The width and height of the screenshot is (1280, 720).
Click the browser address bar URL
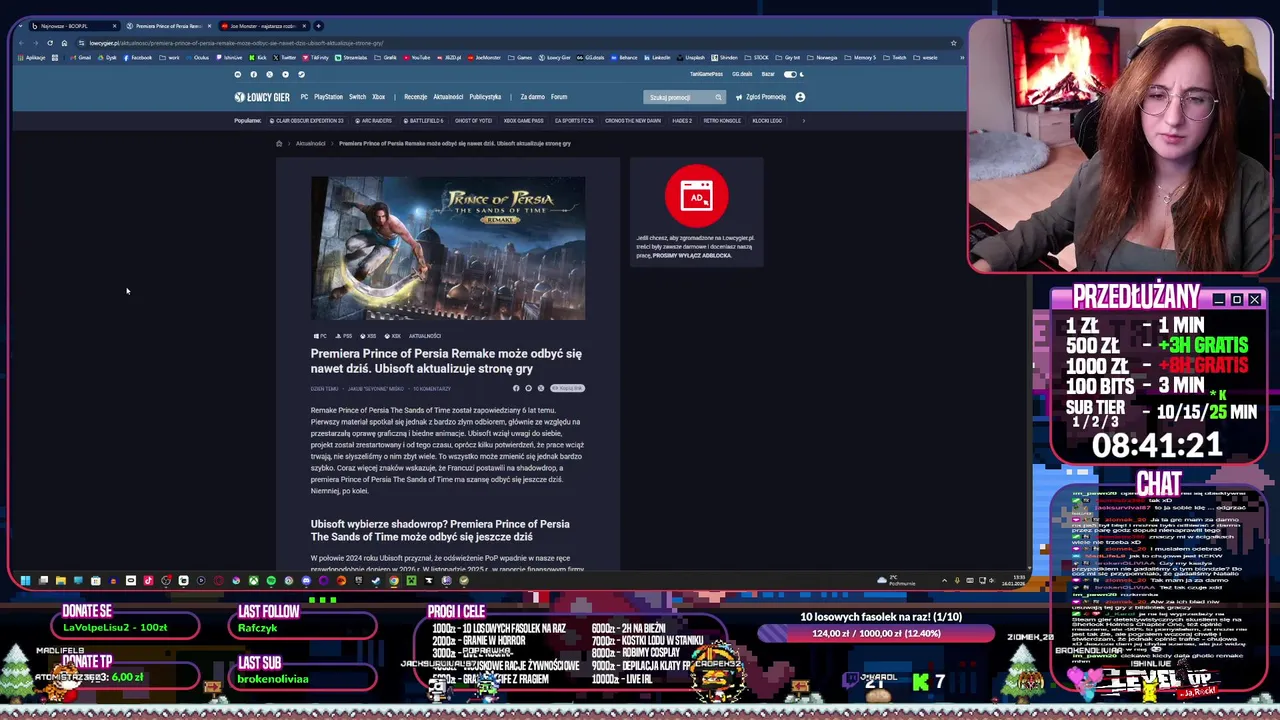click(236, 43)
